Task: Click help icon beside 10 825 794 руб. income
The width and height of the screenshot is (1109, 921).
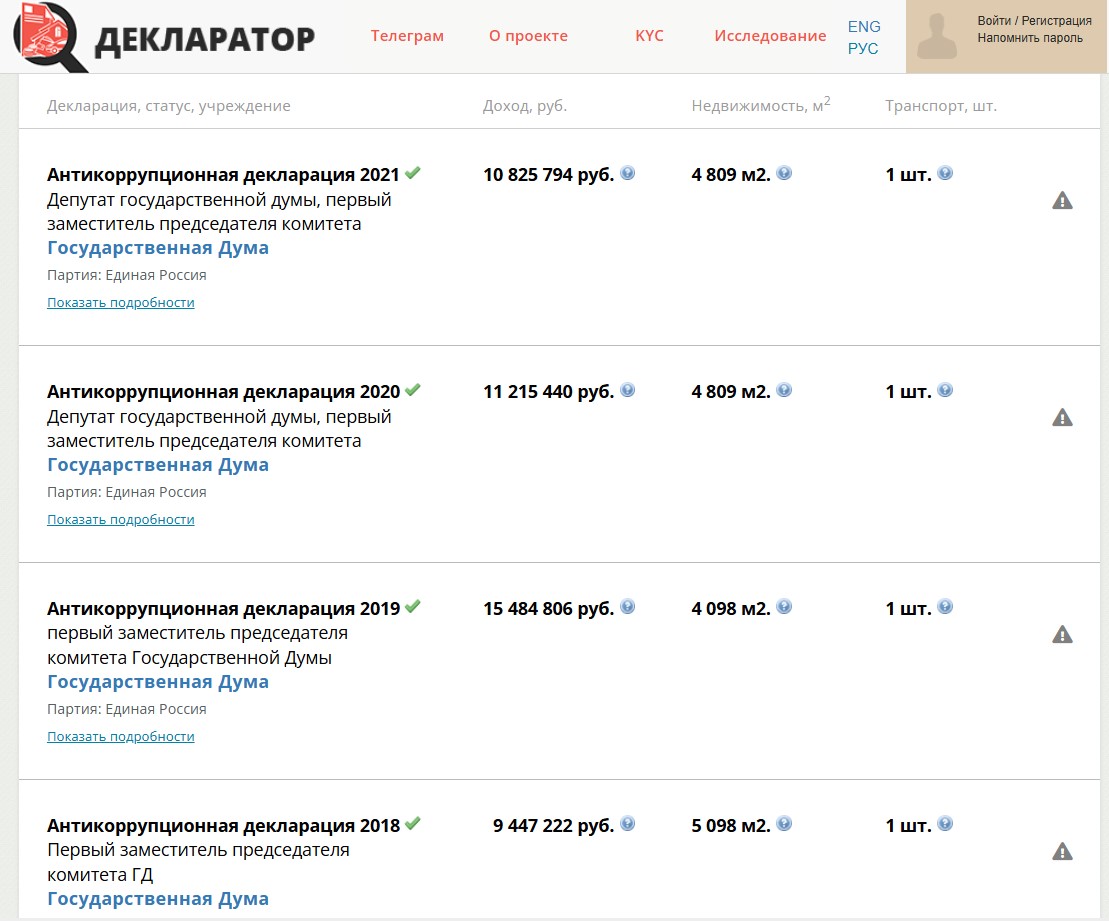Action: pyautogui.click(x=627, y=173)
